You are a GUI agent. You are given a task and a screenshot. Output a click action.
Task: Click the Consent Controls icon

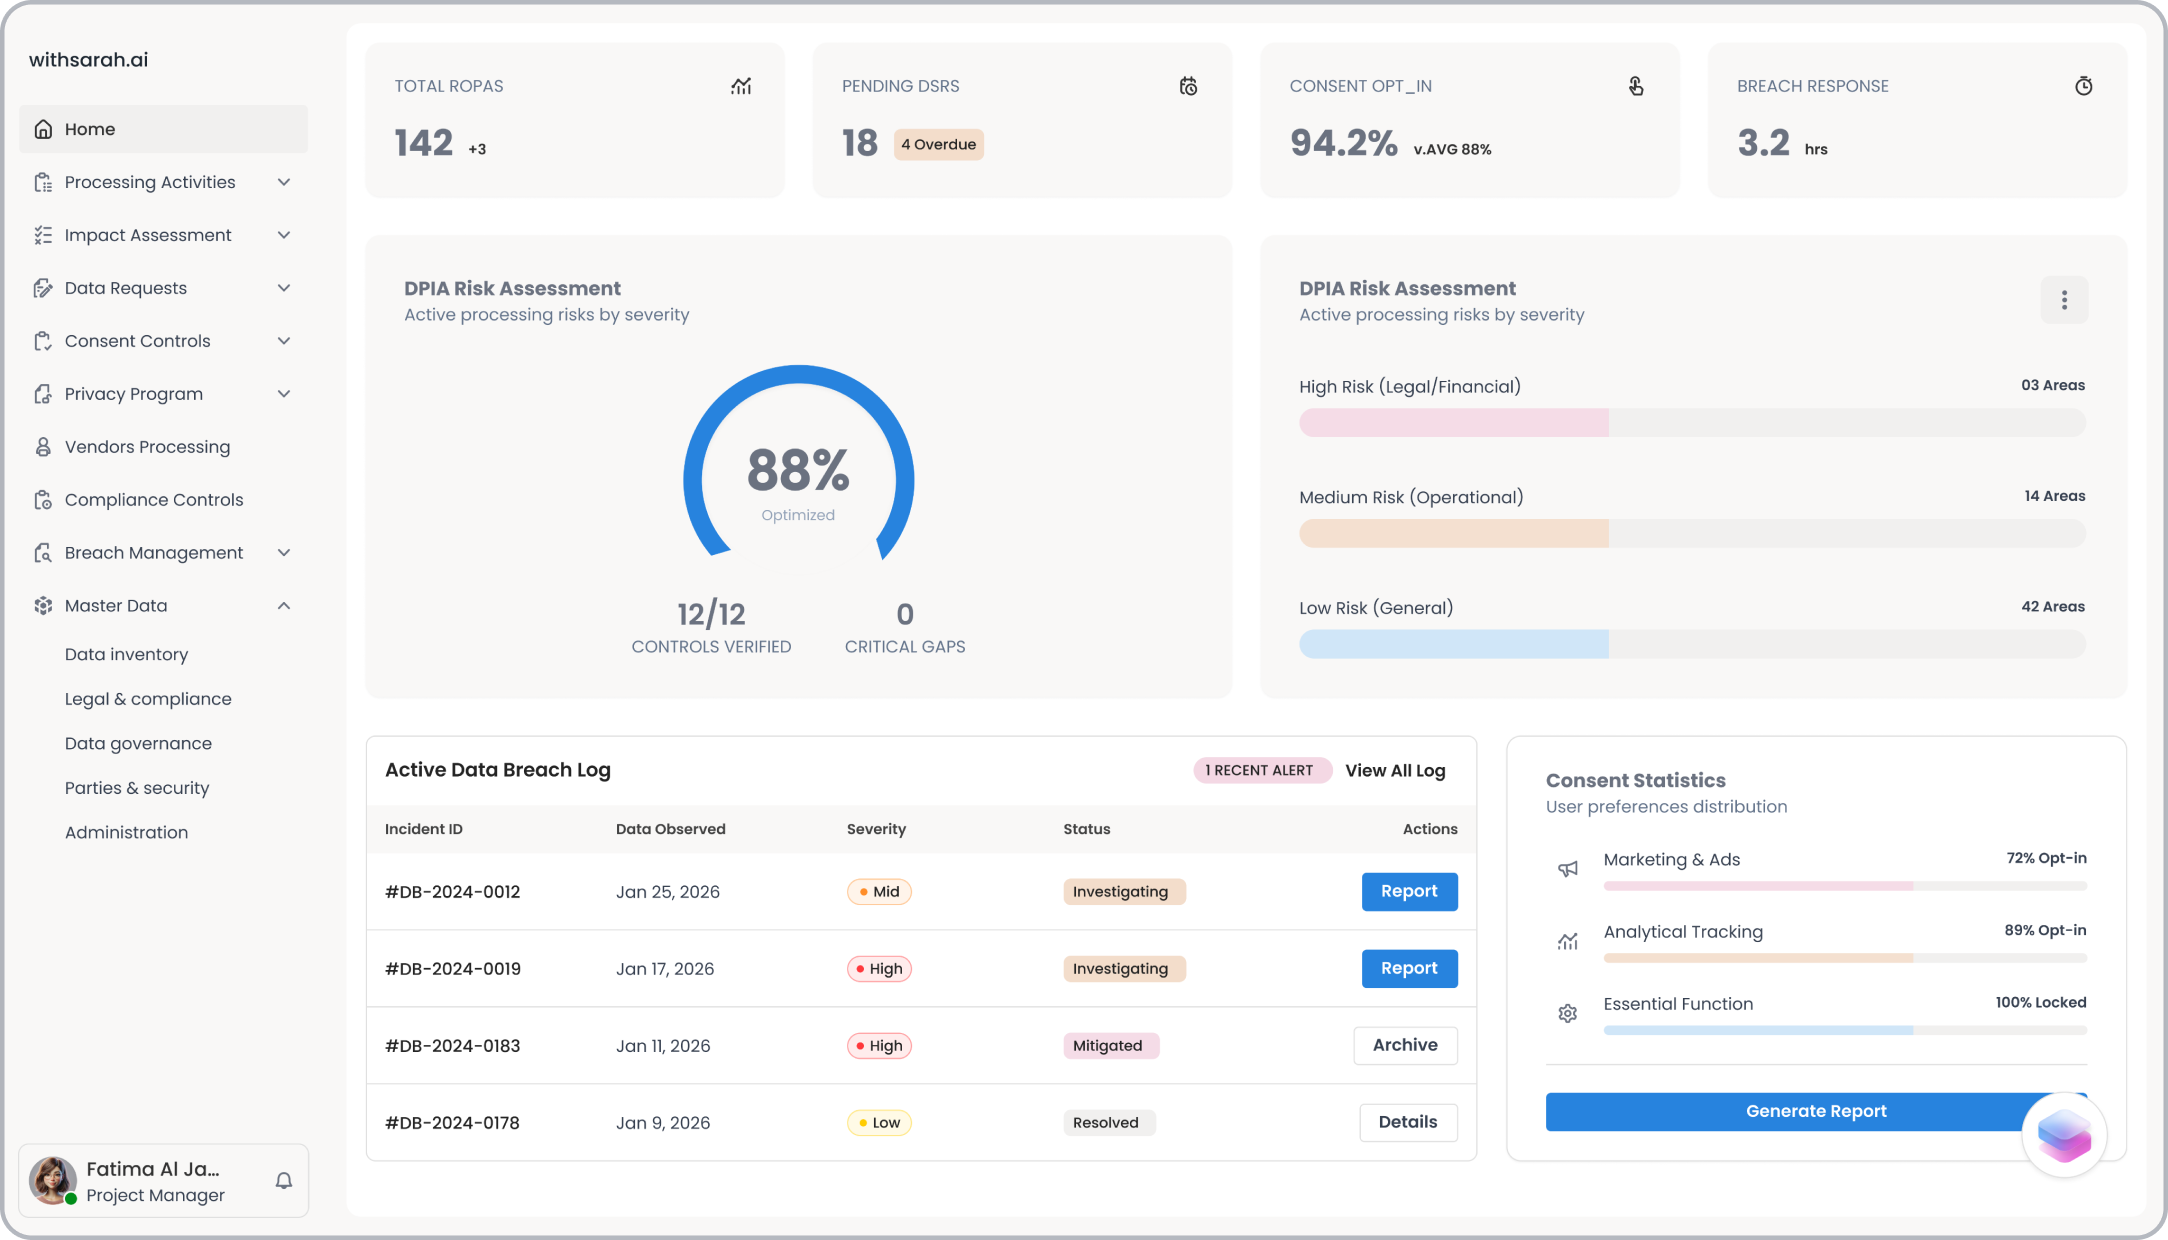[x=43, y=341]
